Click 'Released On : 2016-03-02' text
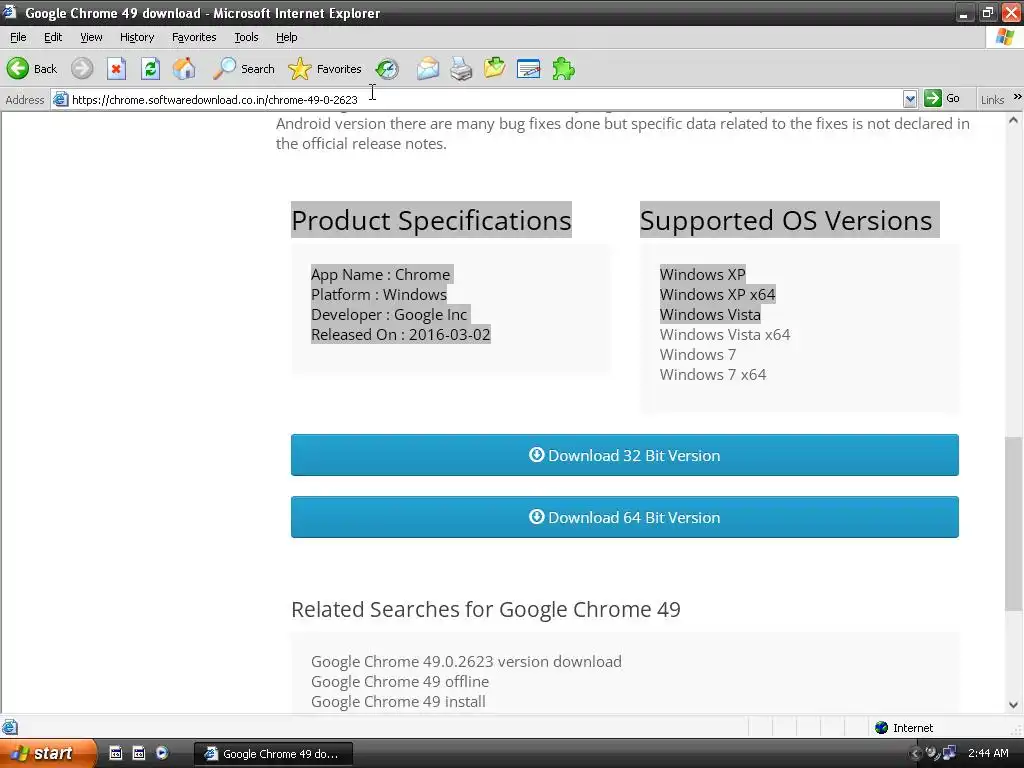 pos(400,334)
